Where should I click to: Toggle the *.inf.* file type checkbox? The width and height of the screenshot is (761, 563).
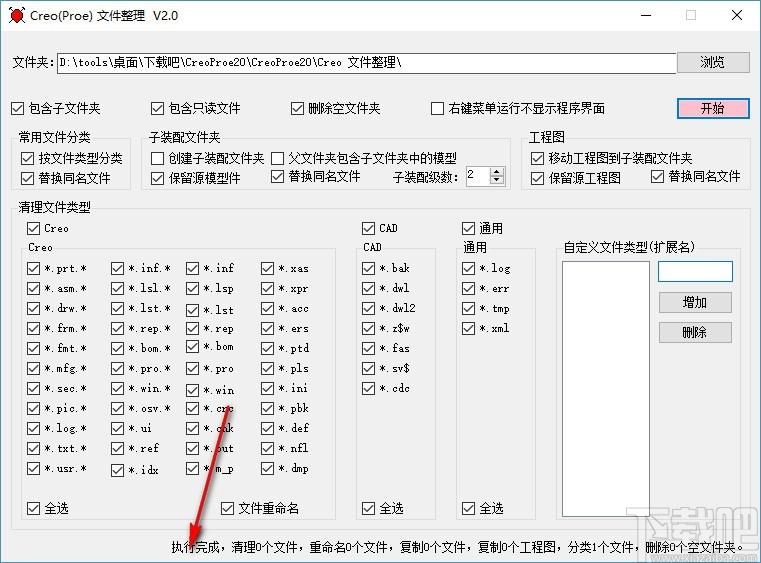(x=117, y=268)
